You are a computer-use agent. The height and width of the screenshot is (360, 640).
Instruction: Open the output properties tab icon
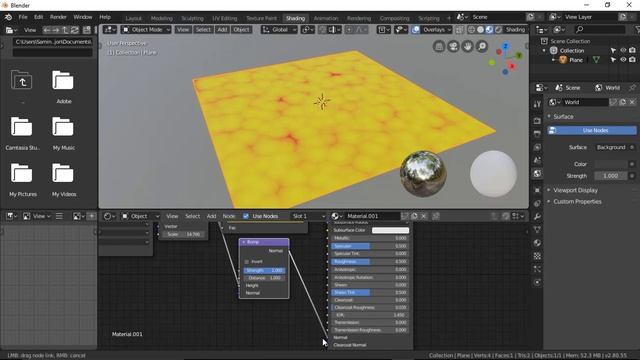[x=537, y=134]
